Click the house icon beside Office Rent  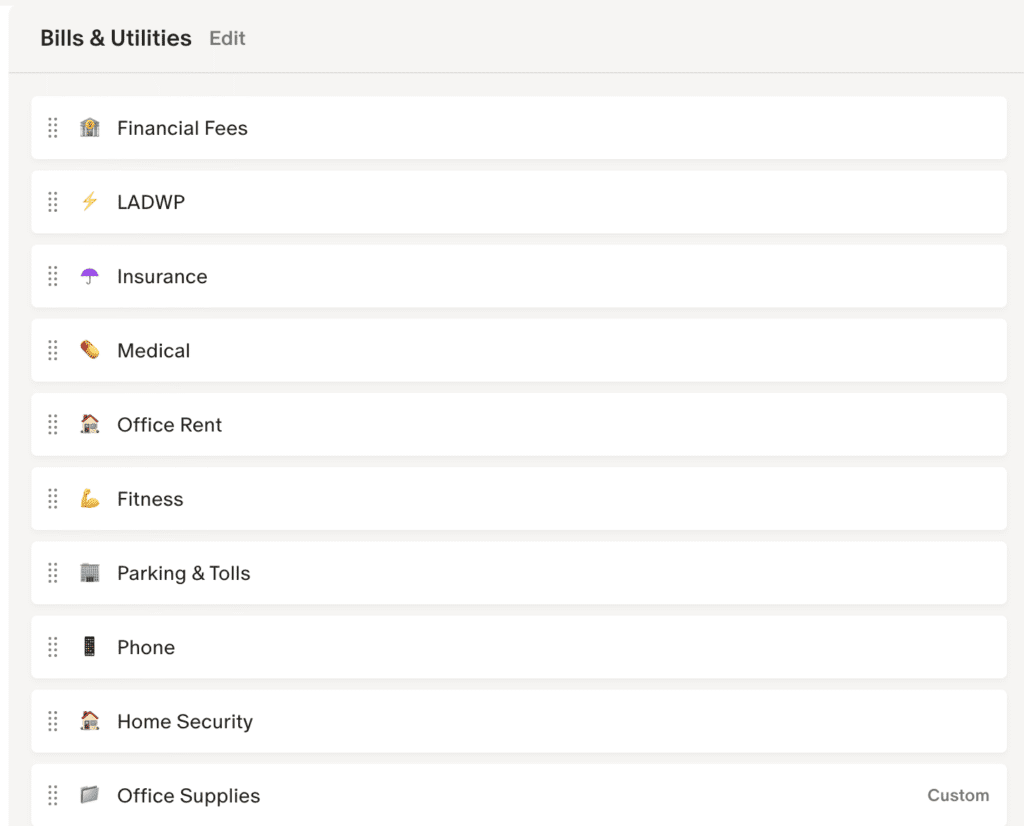tap(90, 424)
